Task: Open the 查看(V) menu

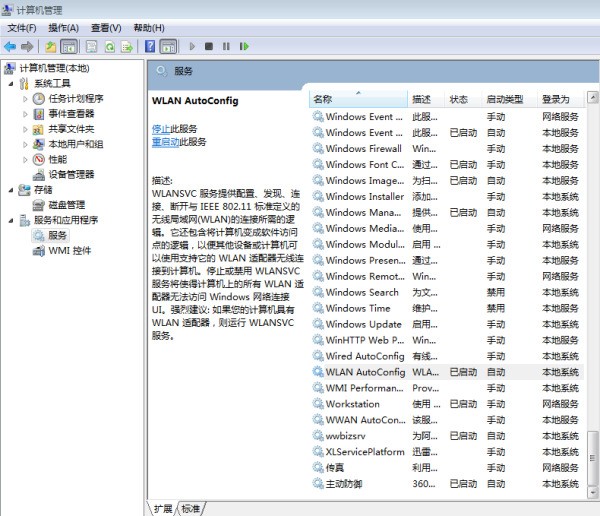Action: (x=106, y=28)
